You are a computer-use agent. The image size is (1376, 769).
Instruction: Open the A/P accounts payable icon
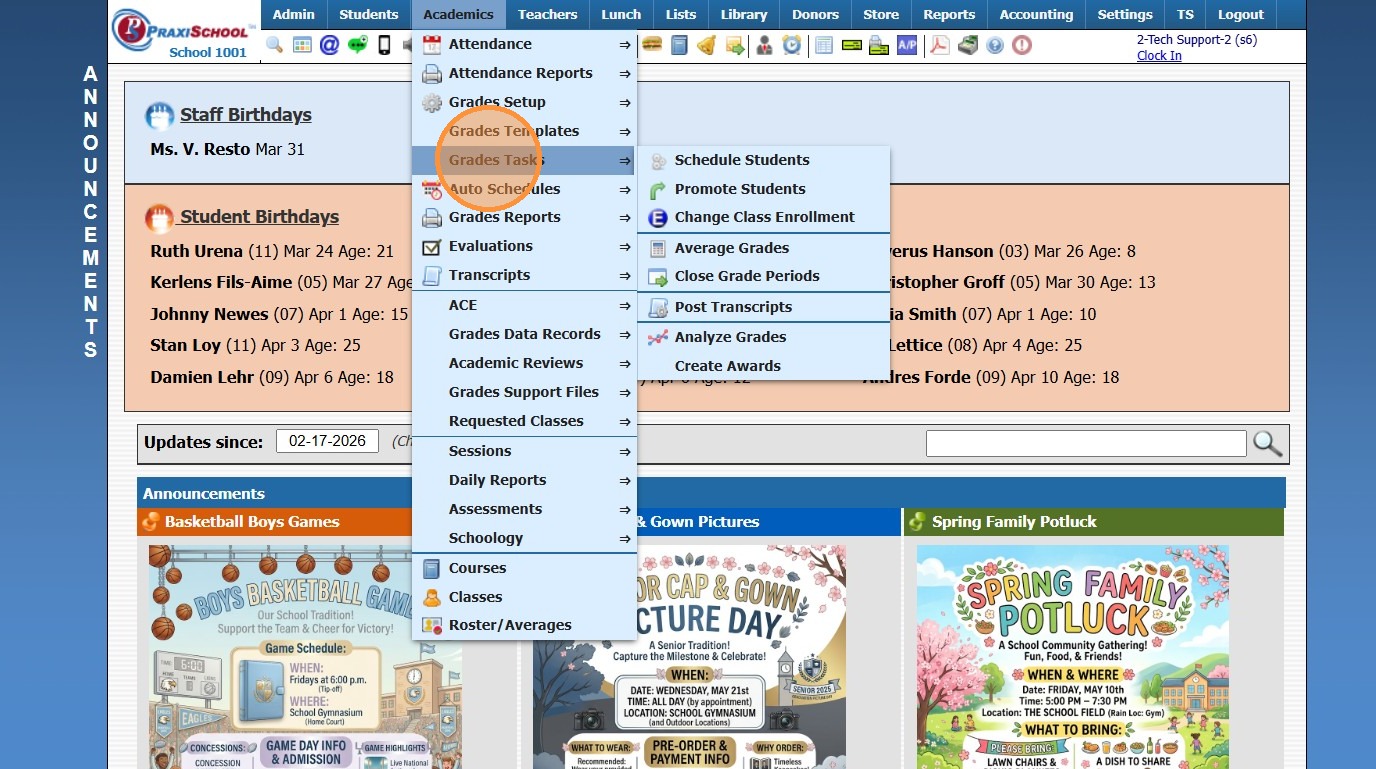[x=907, y=45]
